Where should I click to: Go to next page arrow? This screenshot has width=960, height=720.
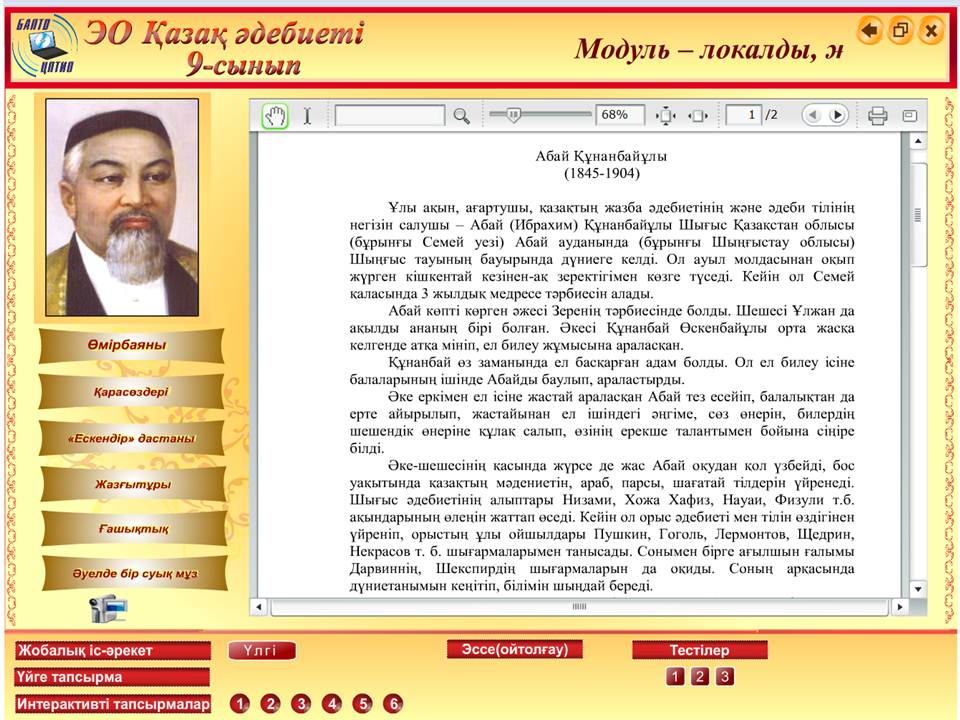(837, 114)
